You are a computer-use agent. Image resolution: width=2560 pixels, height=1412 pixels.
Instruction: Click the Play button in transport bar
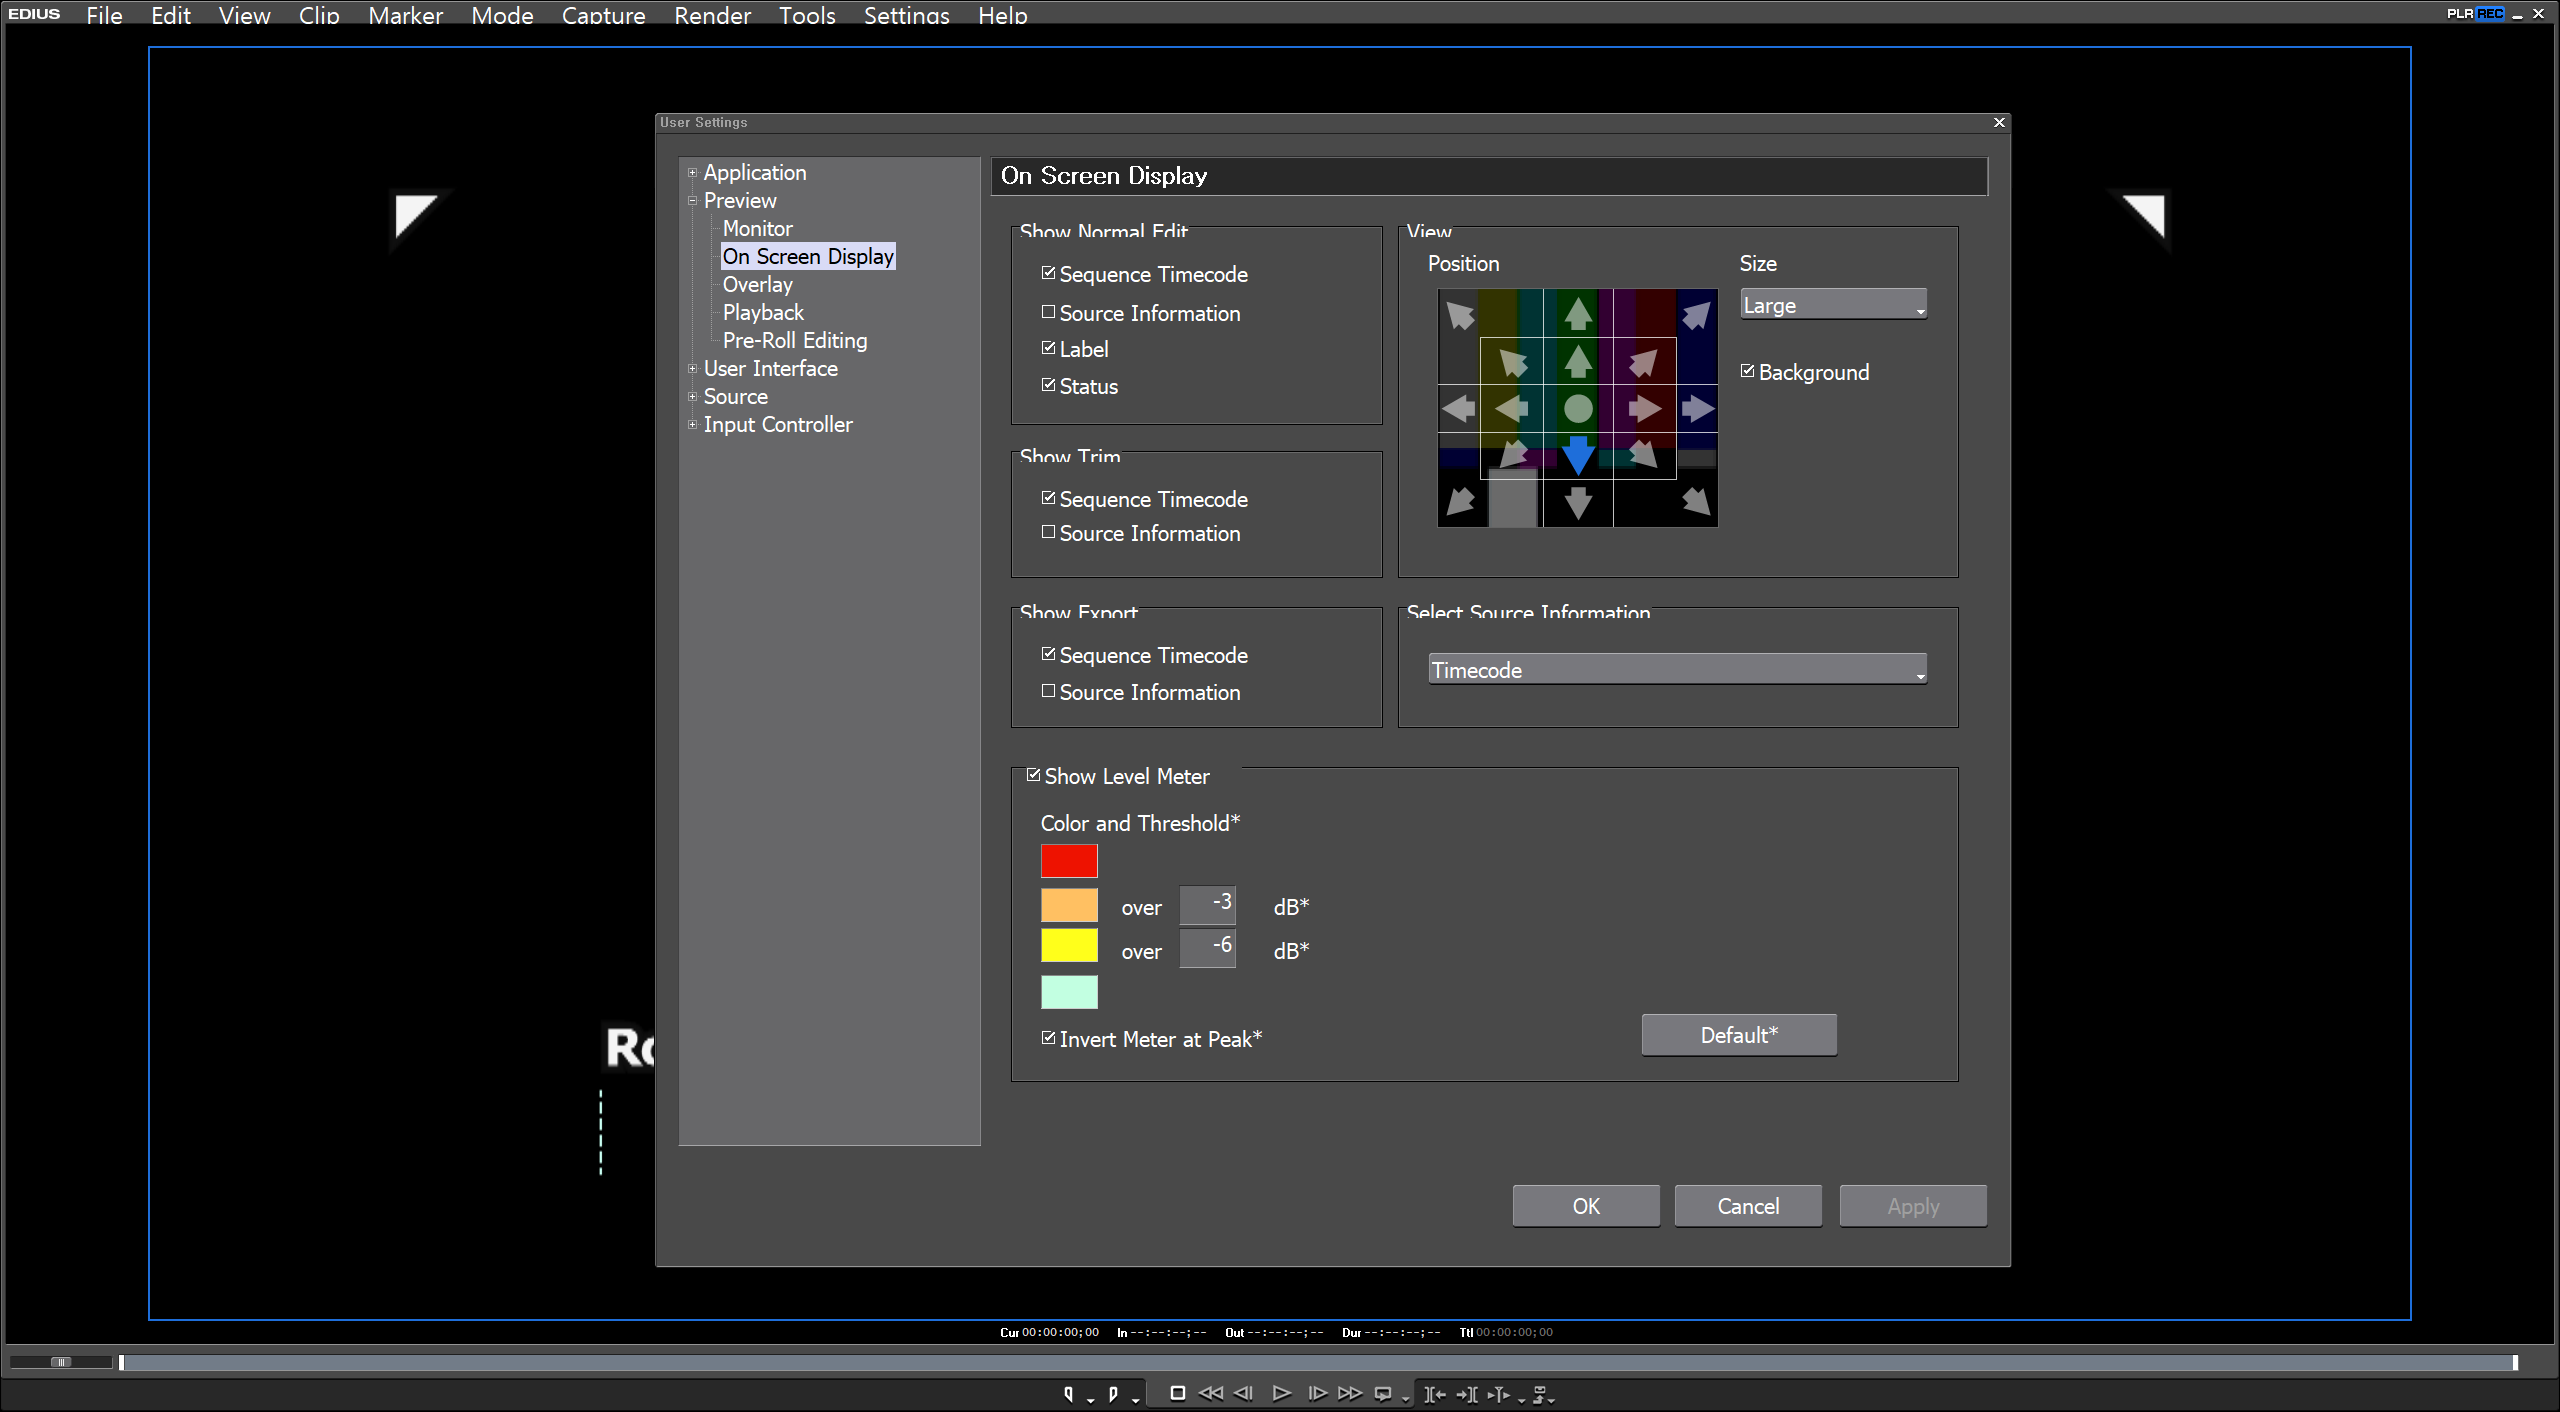(1281, 1393)
